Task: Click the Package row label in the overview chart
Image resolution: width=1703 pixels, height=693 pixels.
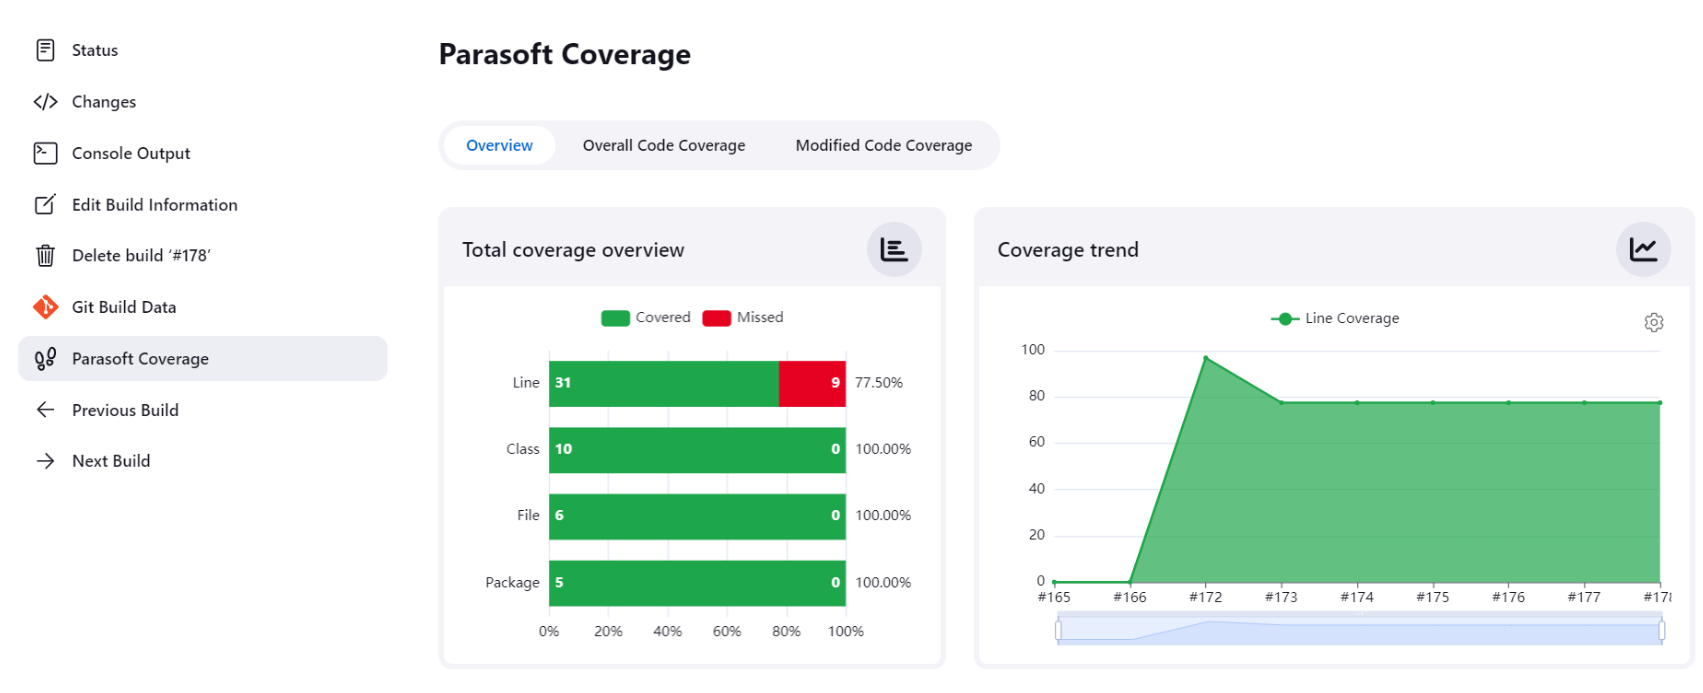Action: [x=512, y=582]
